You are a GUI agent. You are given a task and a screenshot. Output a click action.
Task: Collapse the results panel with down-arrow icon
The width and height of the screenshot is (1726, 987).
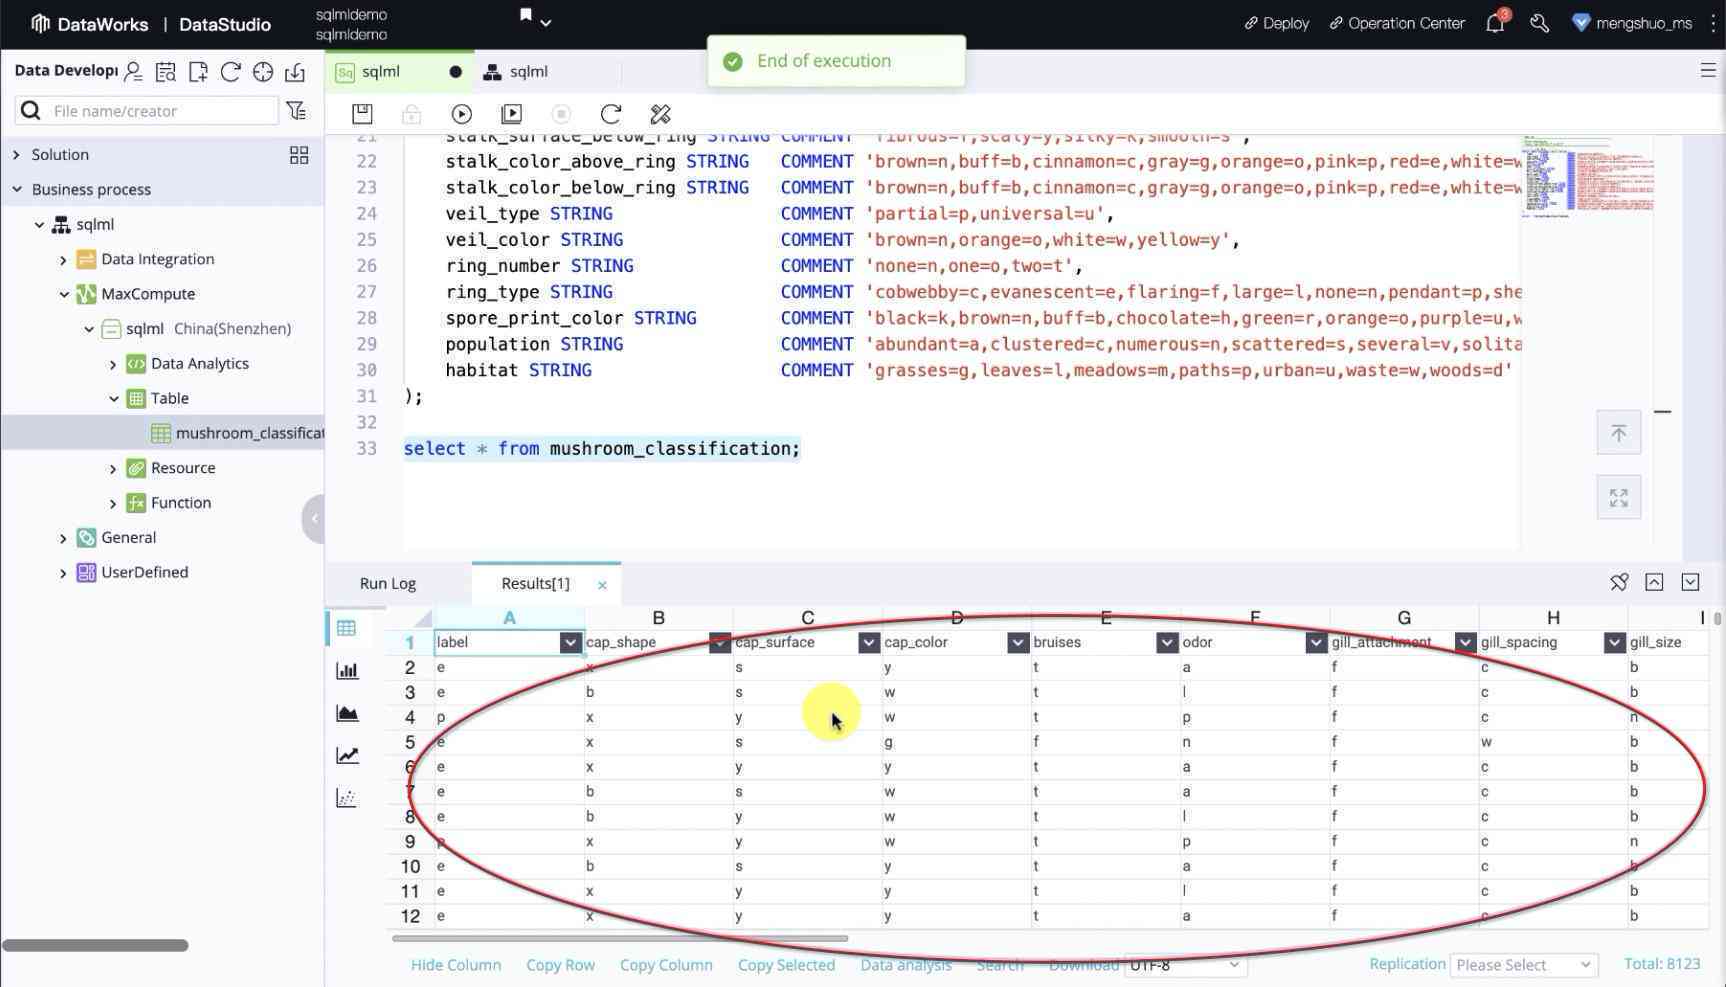pos(1690,582)
